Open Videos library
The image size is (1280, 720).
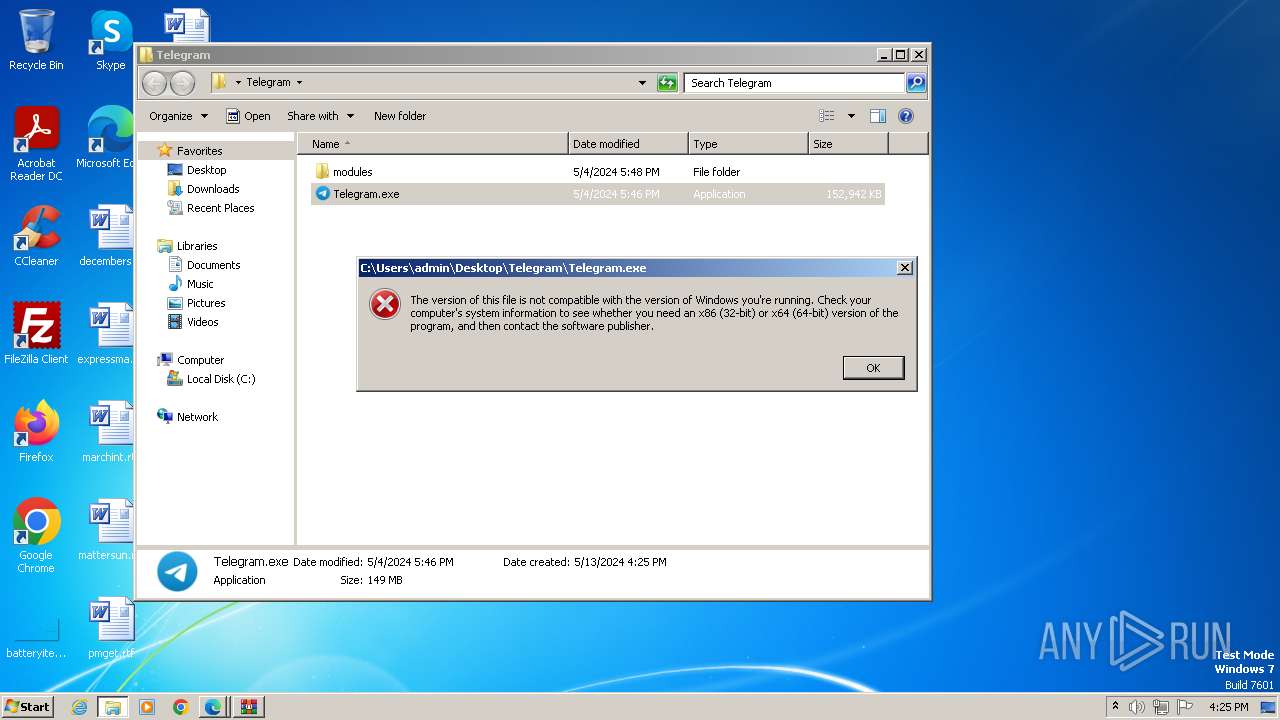[202, 322]
